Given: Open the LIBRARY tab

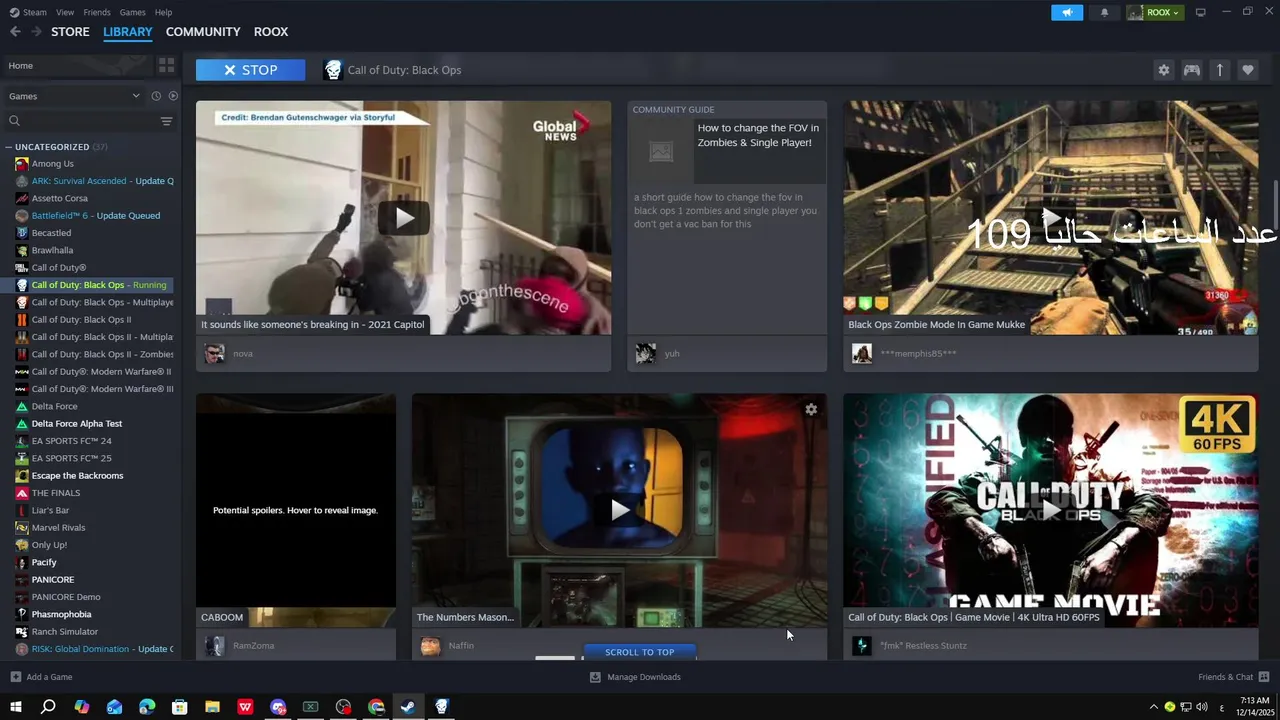Looking at the screenshot, I should tap(128, 32).
